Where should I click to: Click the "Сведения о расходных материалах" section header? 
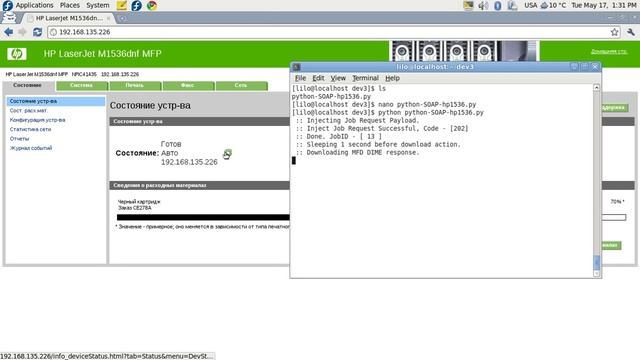160,185
